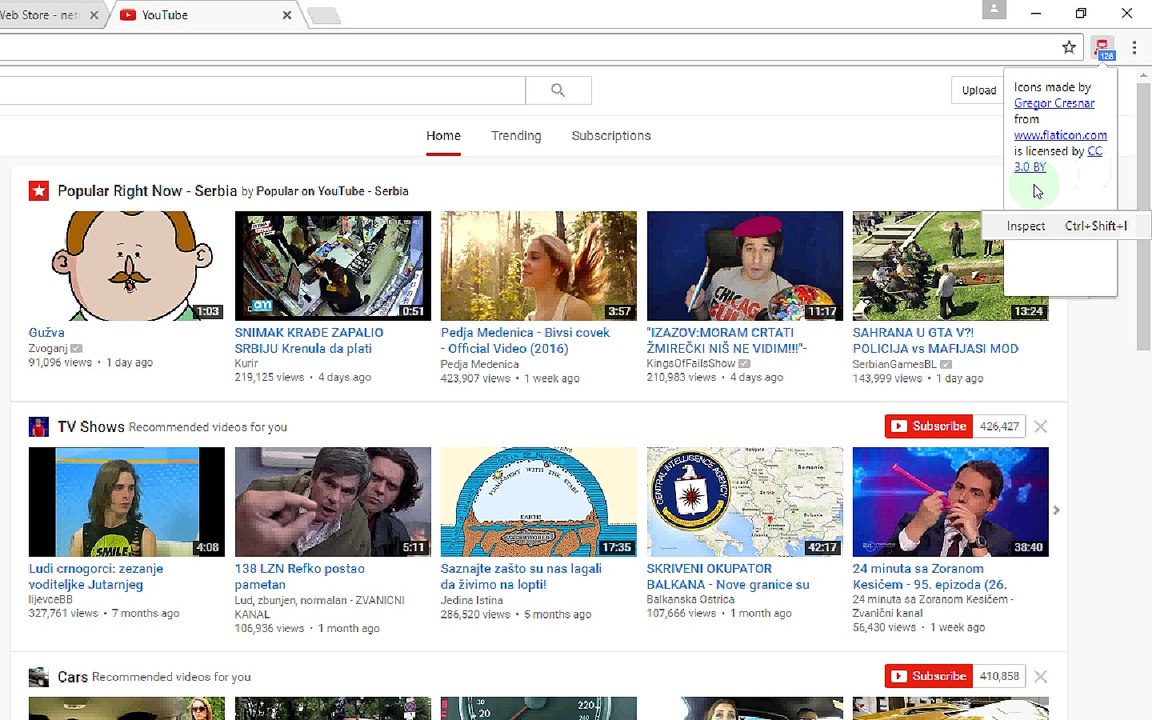Screen dimensions: 1152x720
Task: Open Saznajte zašto su nas lagali title
Action: pyautogui.click(x=521, y=577)
